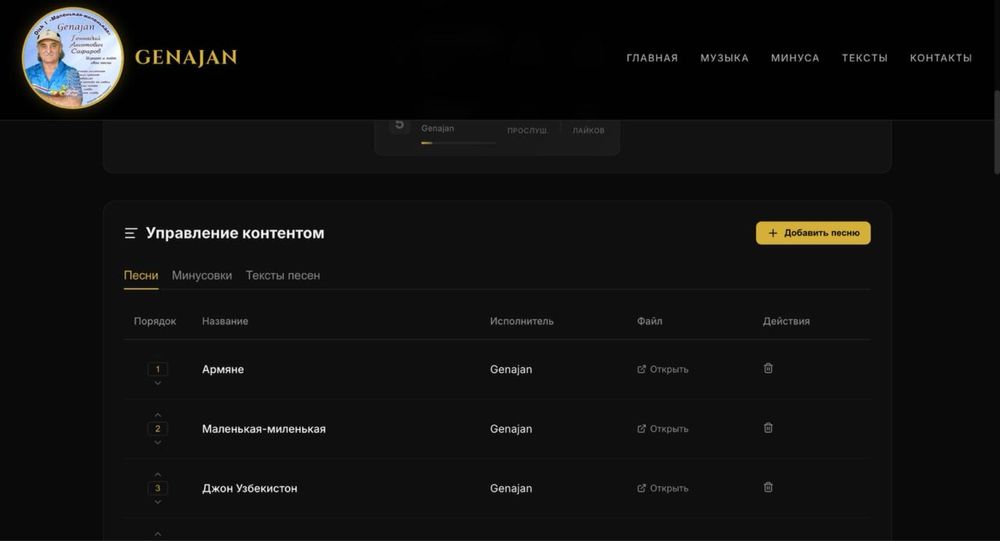Open the file for Армяне
The height and width of the screenshot is (541, 1000).
(x=663, y=369)
